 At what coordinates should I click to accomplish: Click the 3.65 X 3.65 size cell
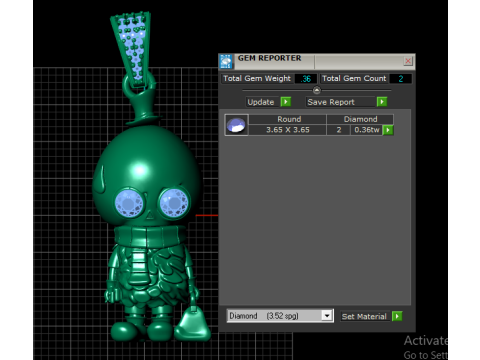[287, 130]
